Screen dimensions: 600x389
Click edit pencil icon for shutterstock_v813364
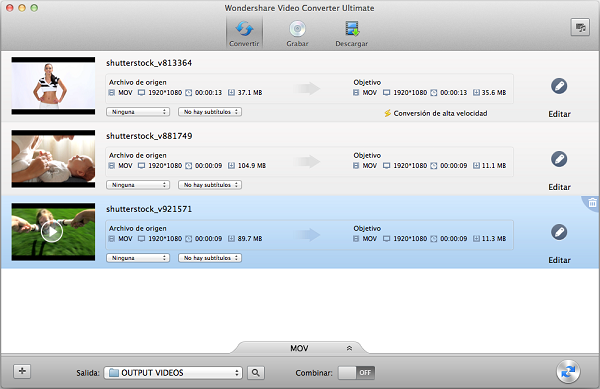click(559, 86)
